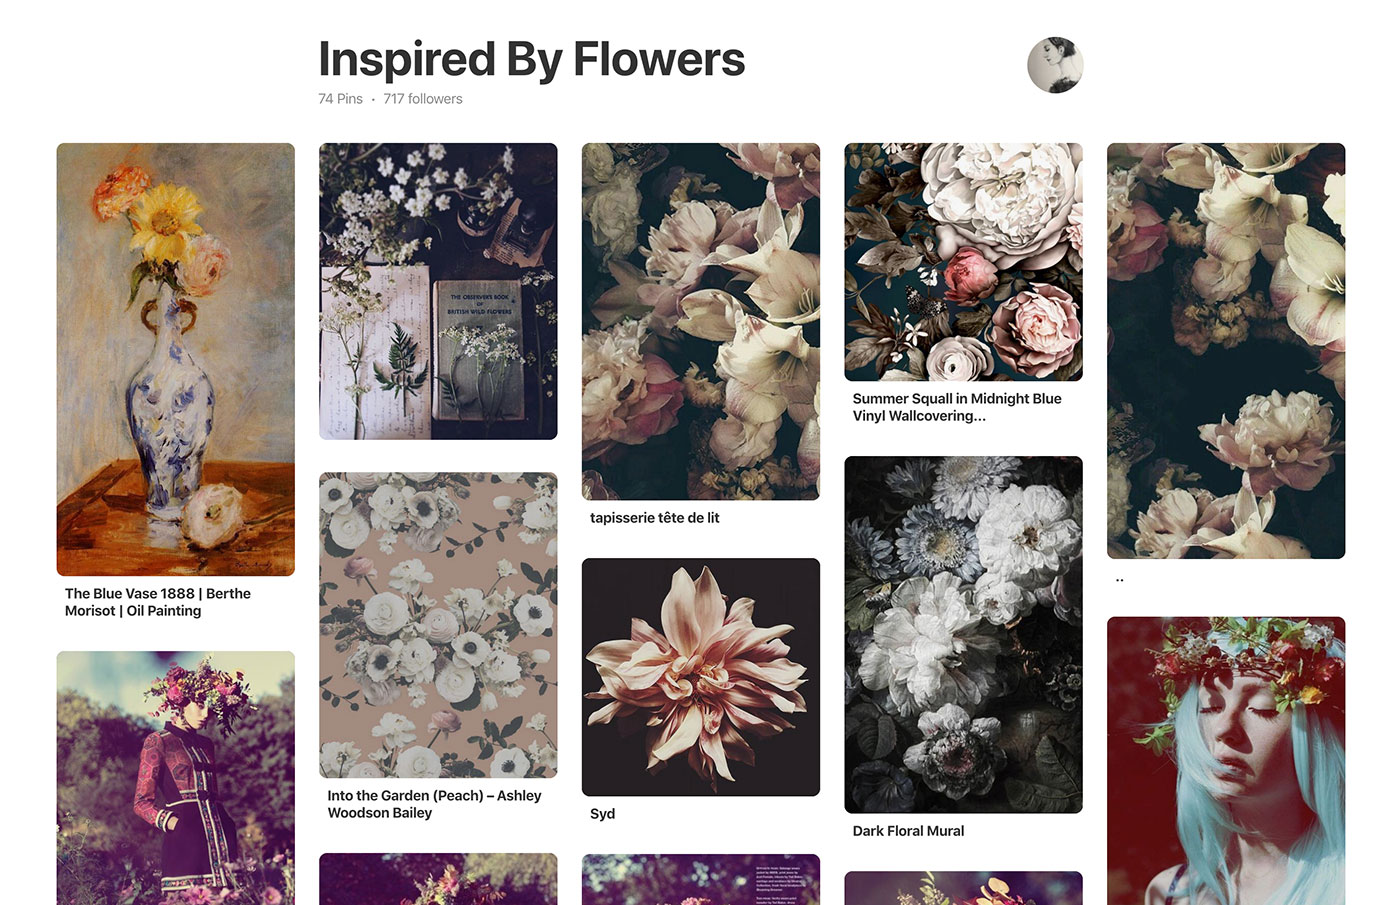Open the "717 followers" list
This screenshot has height=905, width=1400.
422,99
